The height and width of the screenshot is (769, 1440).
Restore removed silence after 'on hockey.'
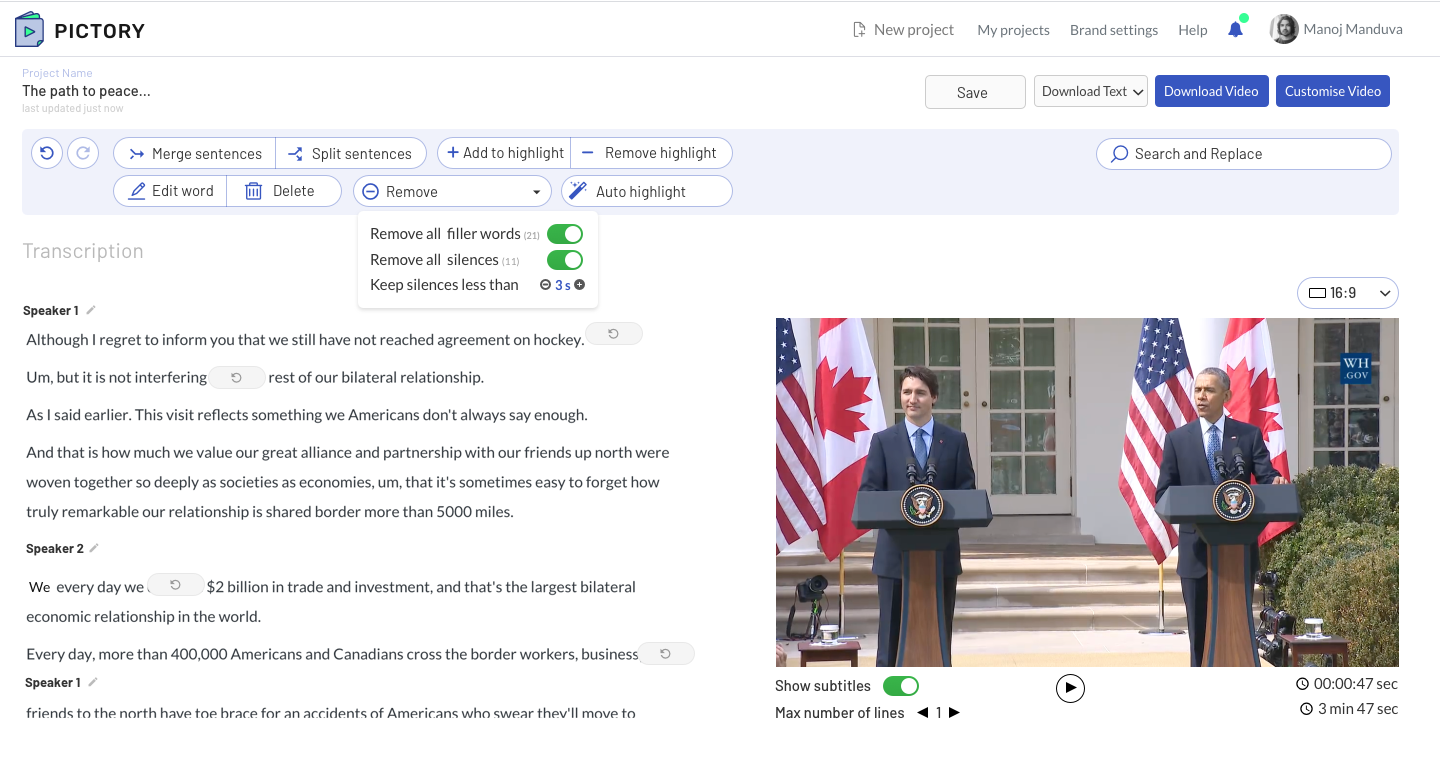613,334
